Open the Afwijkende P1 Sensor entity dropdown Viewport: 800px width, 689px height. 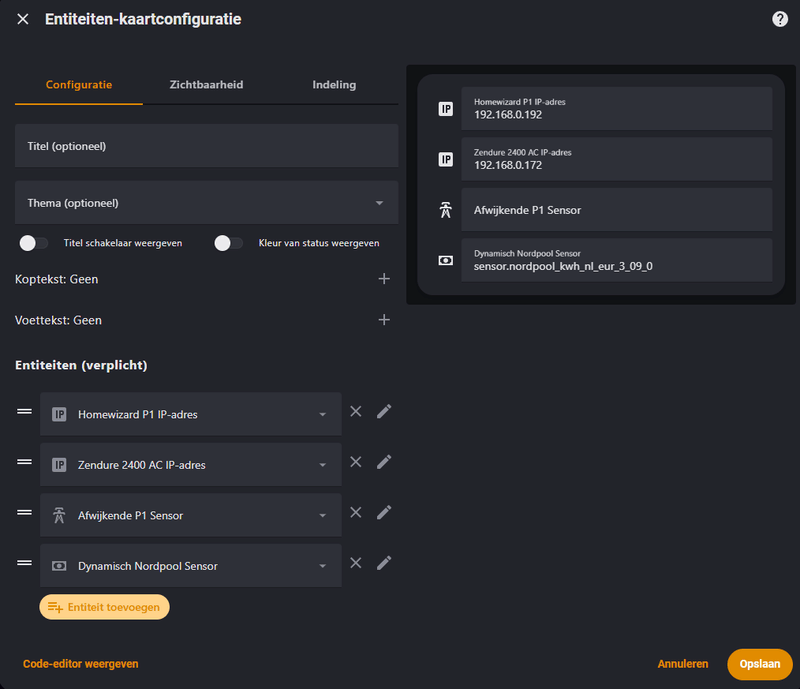322,516
